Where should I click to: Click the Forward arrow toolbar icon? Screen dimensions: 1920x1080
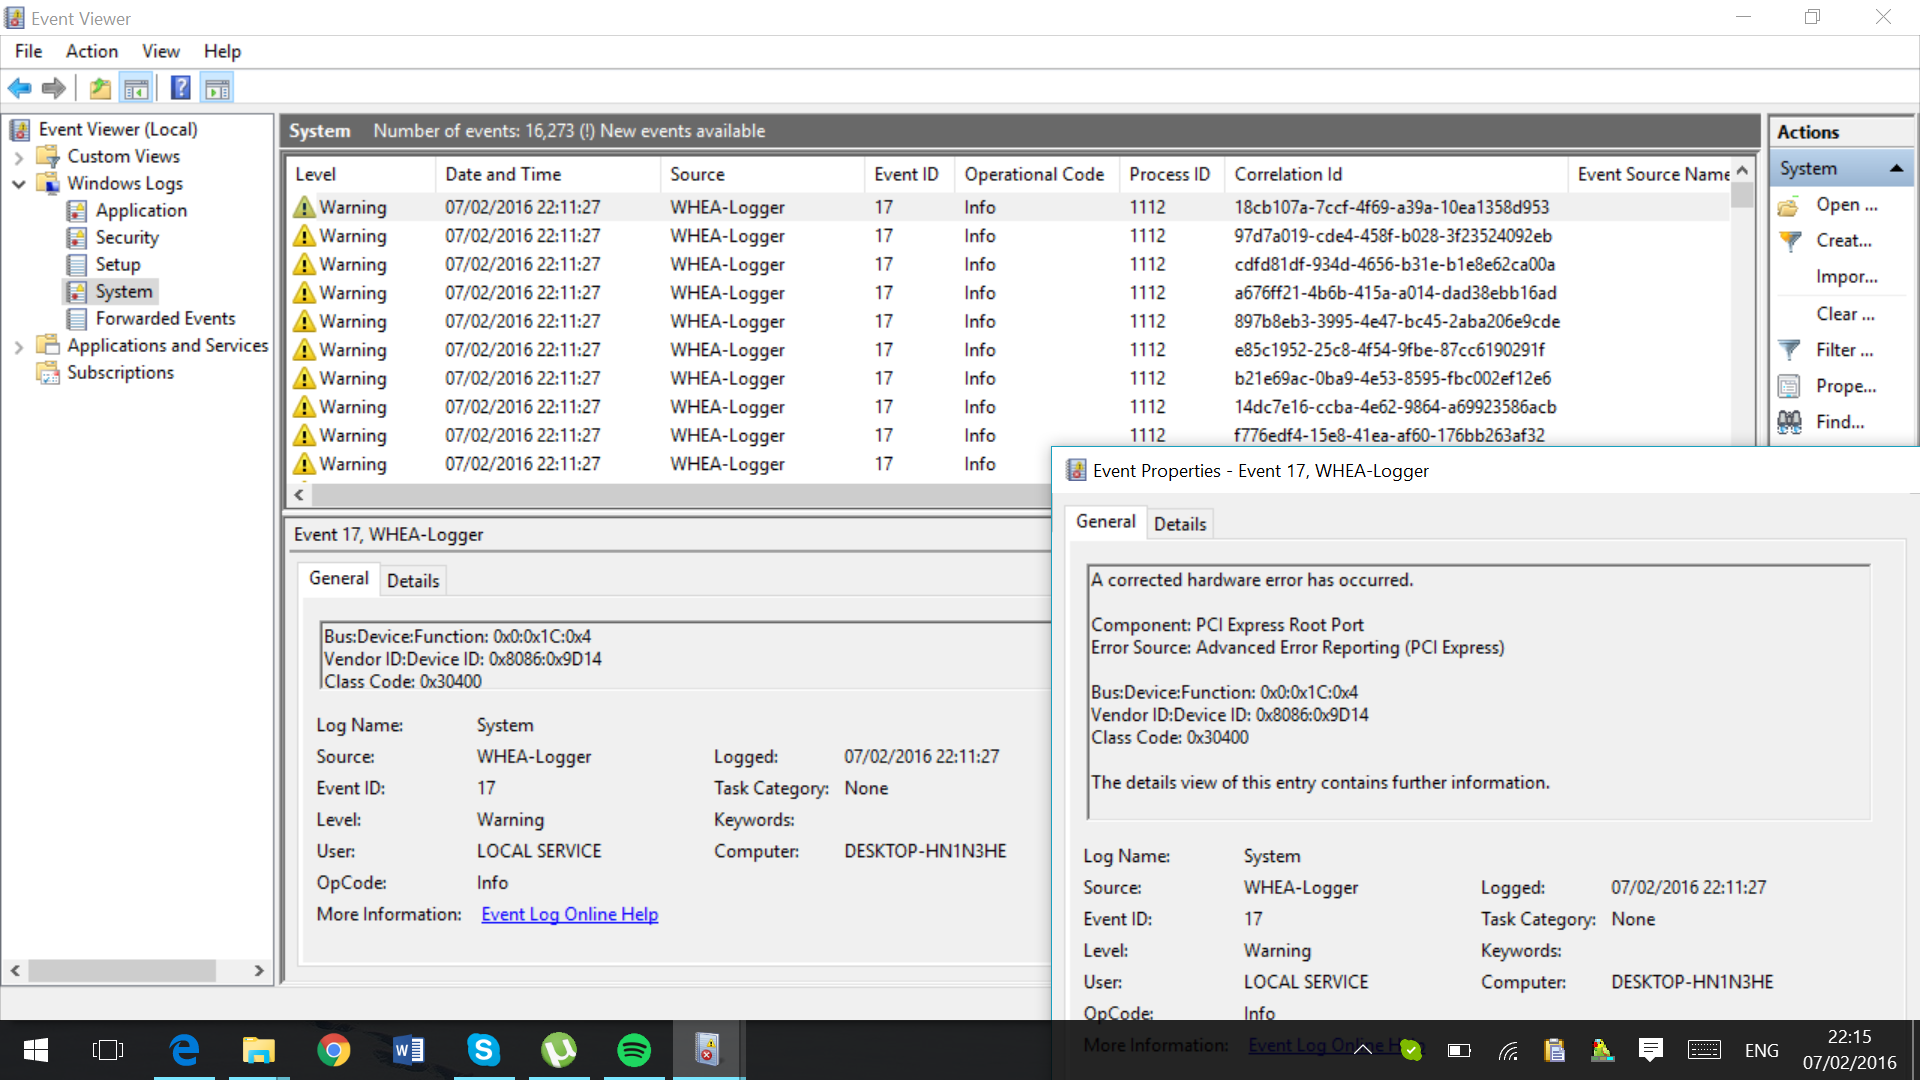point(54,89)
